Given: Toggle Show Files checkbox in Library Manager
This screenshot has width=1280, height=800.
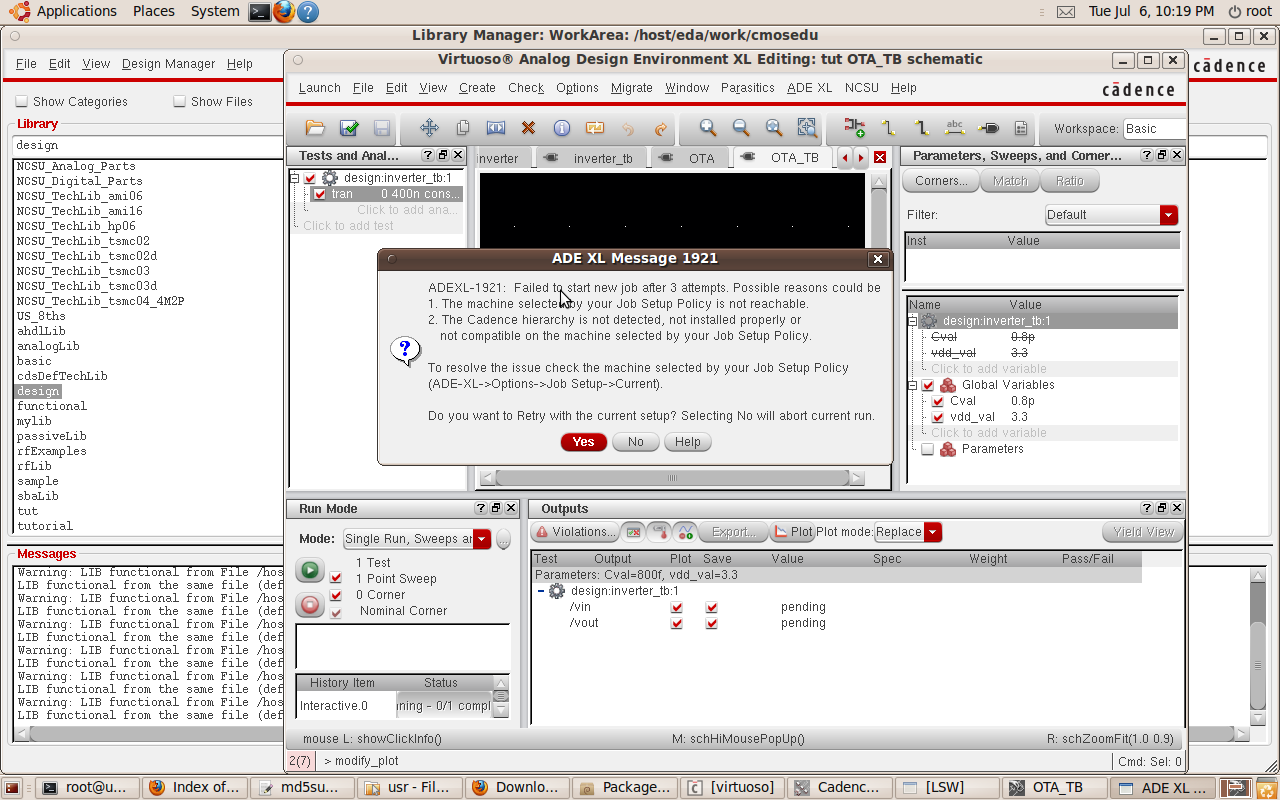Looking at the screenshot, I should 180,101.
